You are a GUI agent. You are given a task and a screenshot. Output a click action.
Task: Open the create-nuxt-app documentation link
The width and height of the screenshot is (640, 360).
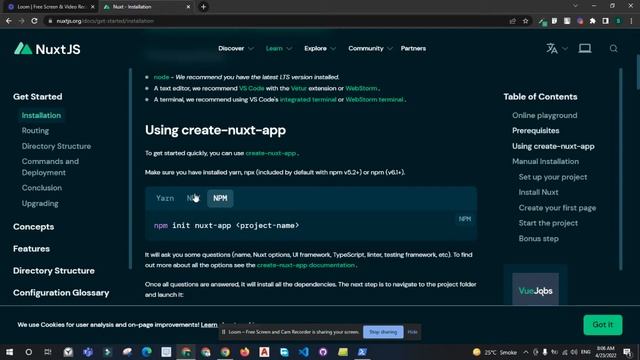coord(306,265)
